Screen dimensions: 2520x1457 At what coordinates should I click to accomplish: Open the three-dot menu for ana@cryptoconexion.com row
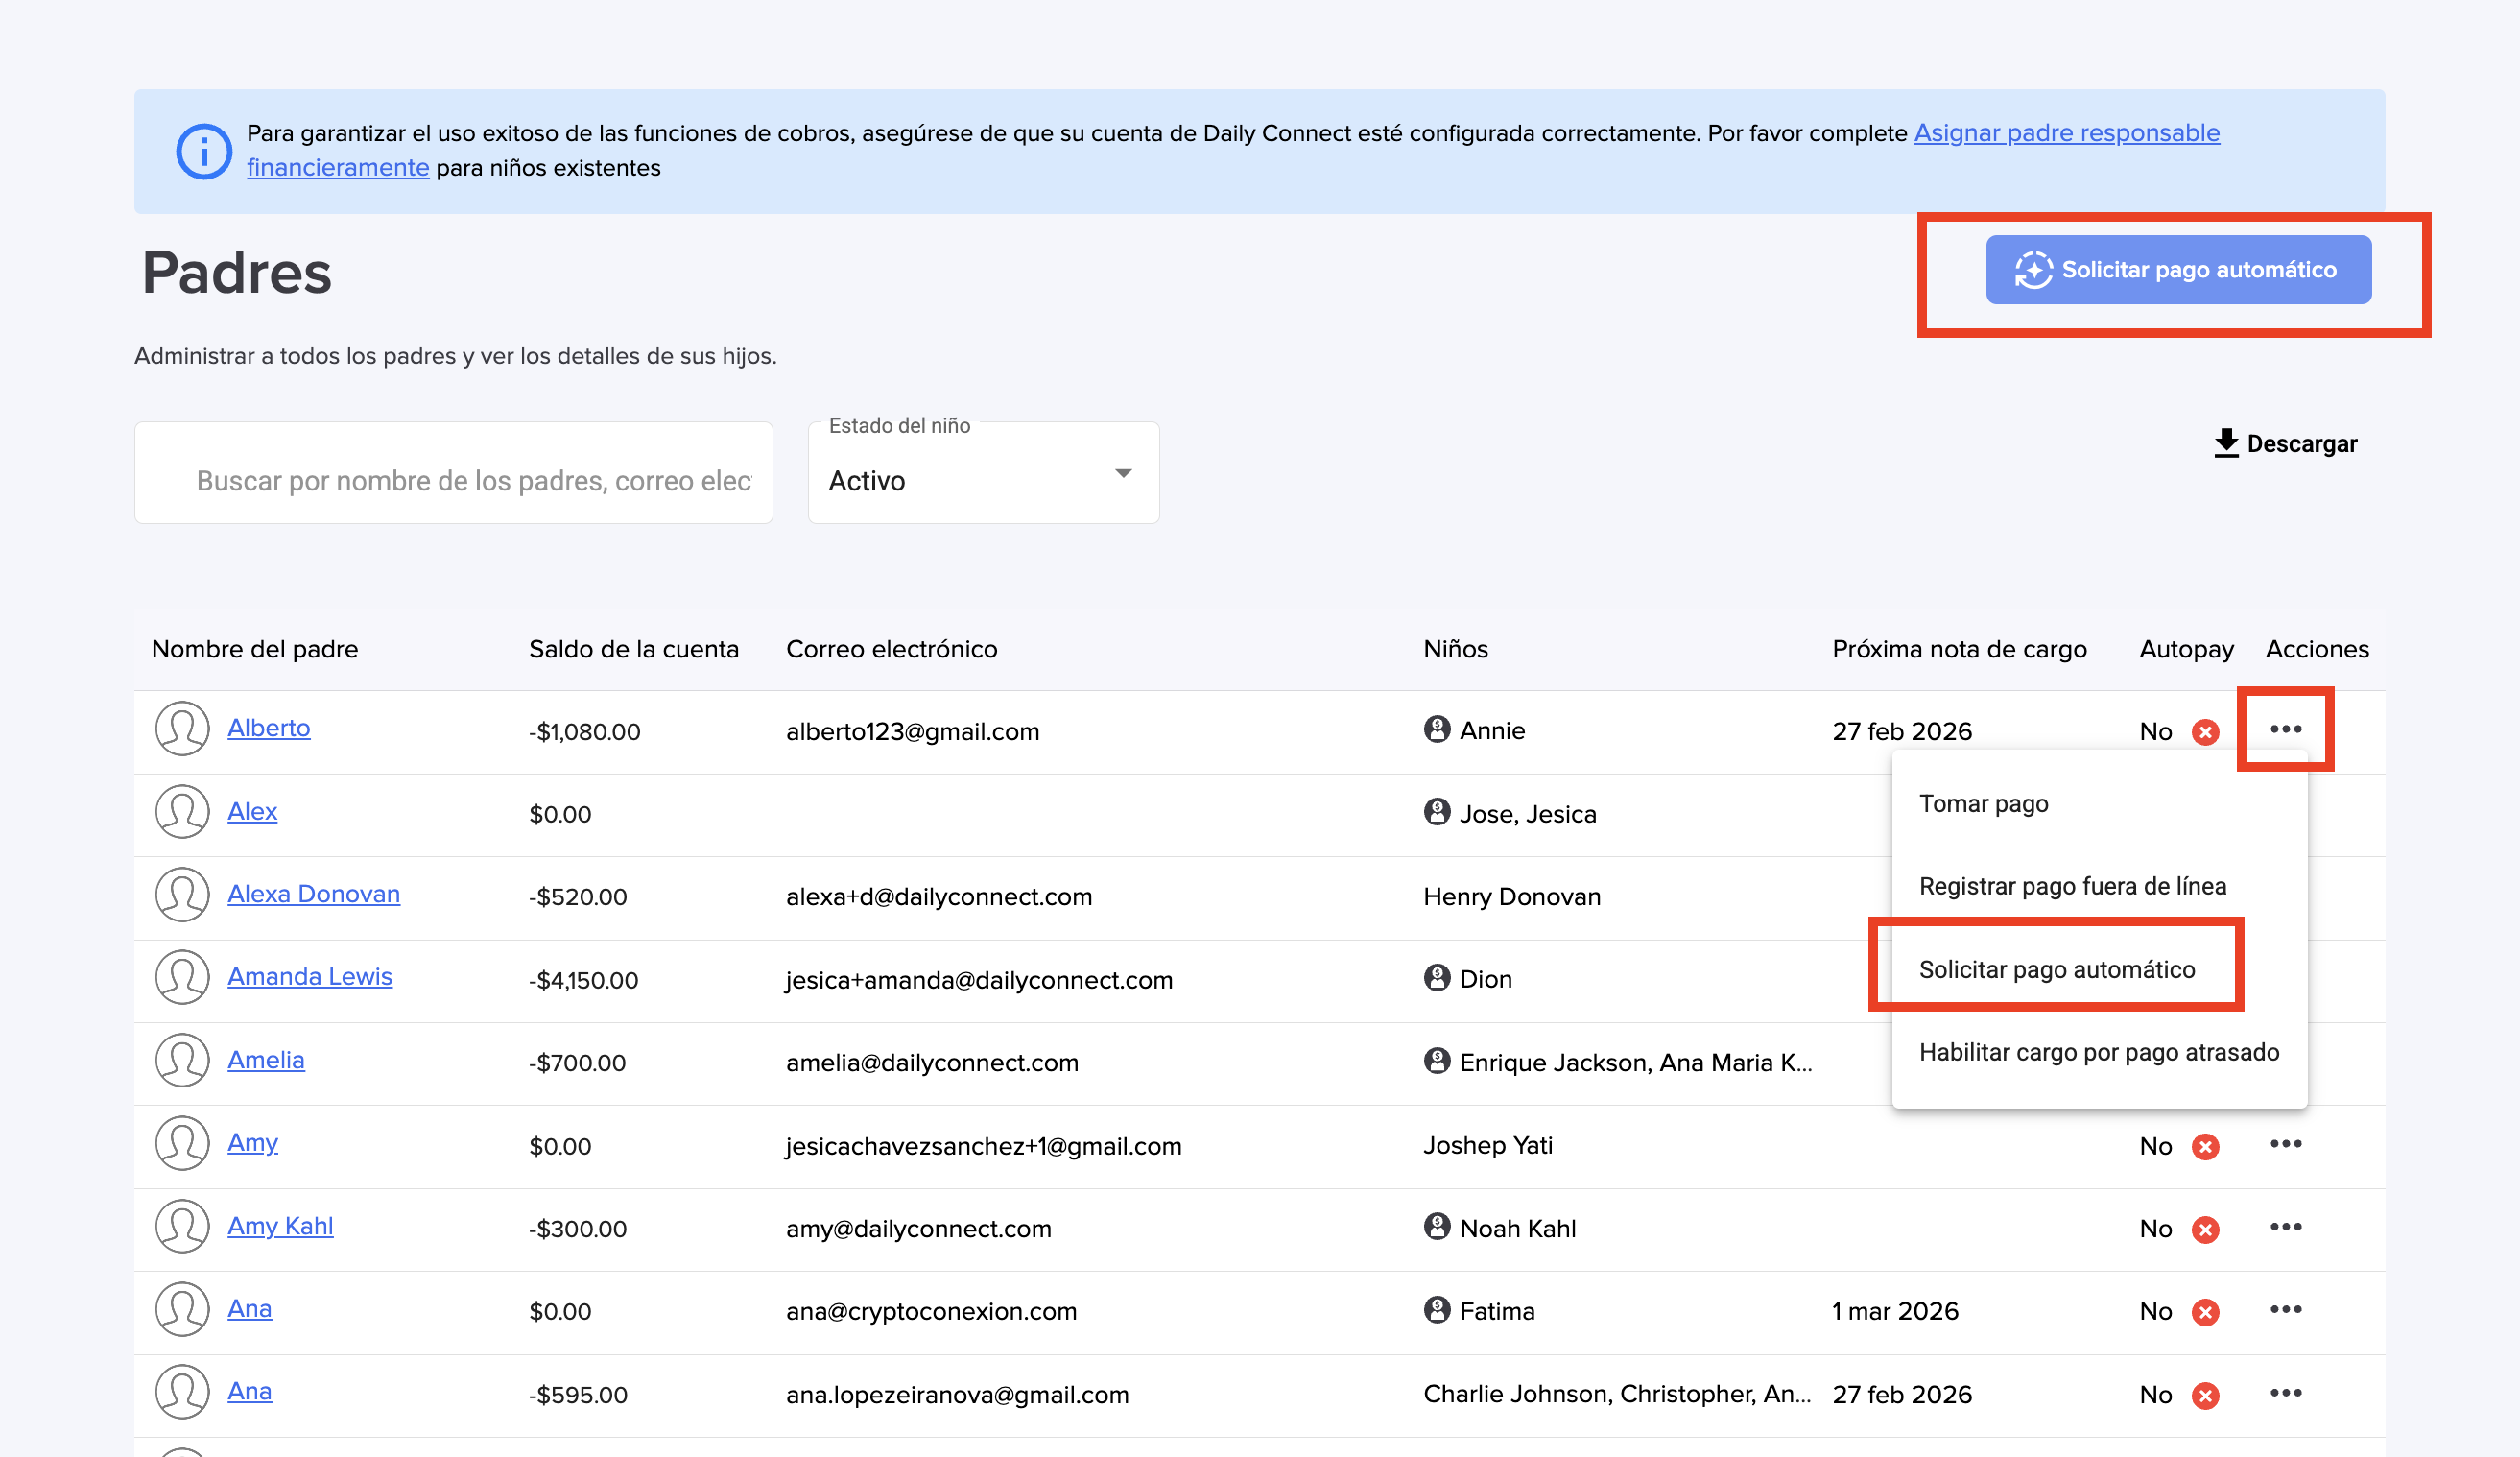coord(2285,1310)
